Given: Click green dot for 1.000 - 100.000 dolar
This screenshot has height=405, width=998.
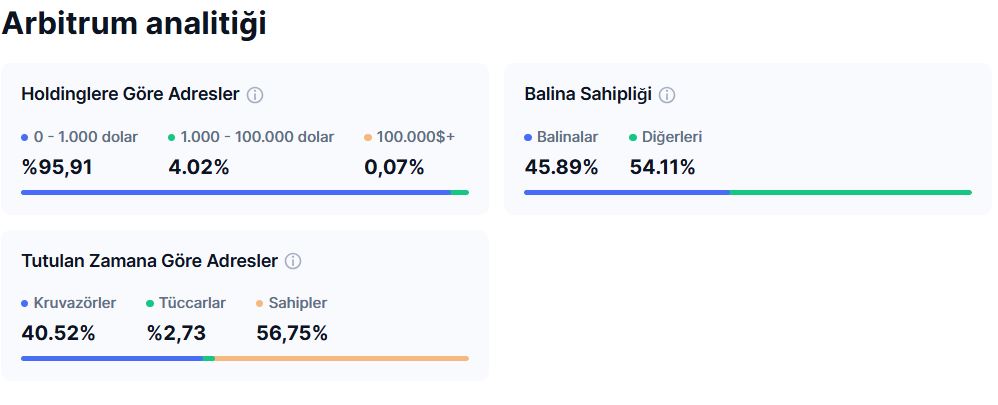Looking at the screenshot, I should tap(171, 138).
